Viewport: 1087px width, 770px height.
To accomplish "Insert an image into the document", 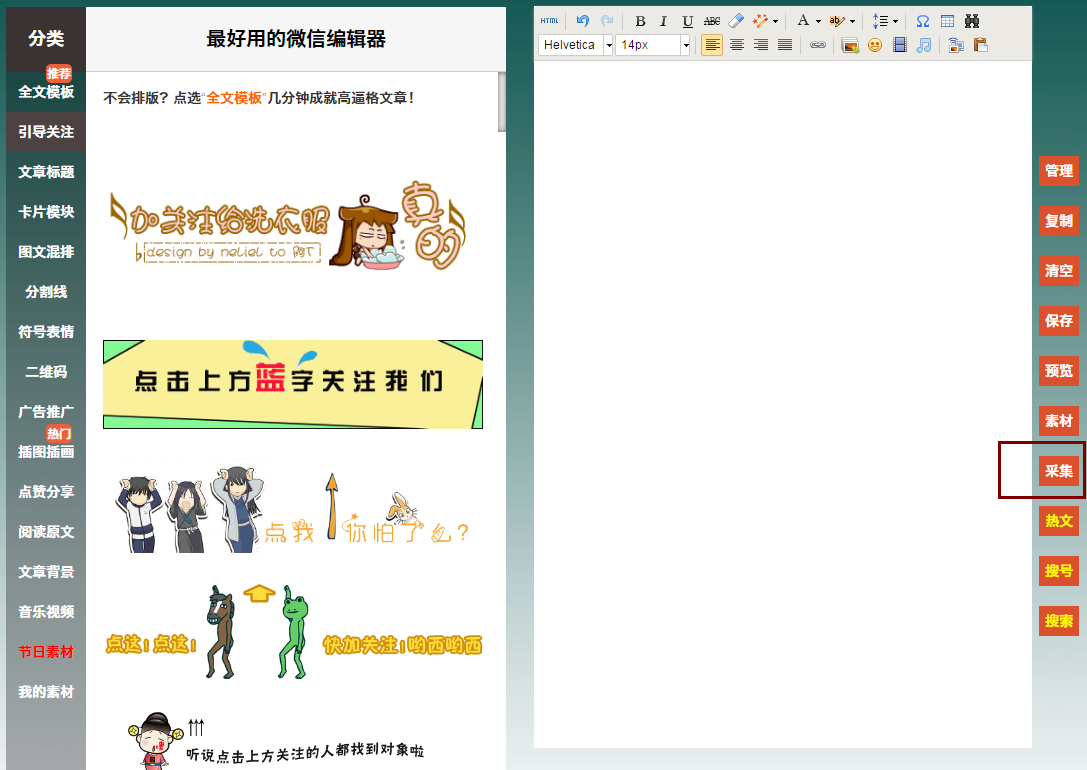I will coord(848,44).
